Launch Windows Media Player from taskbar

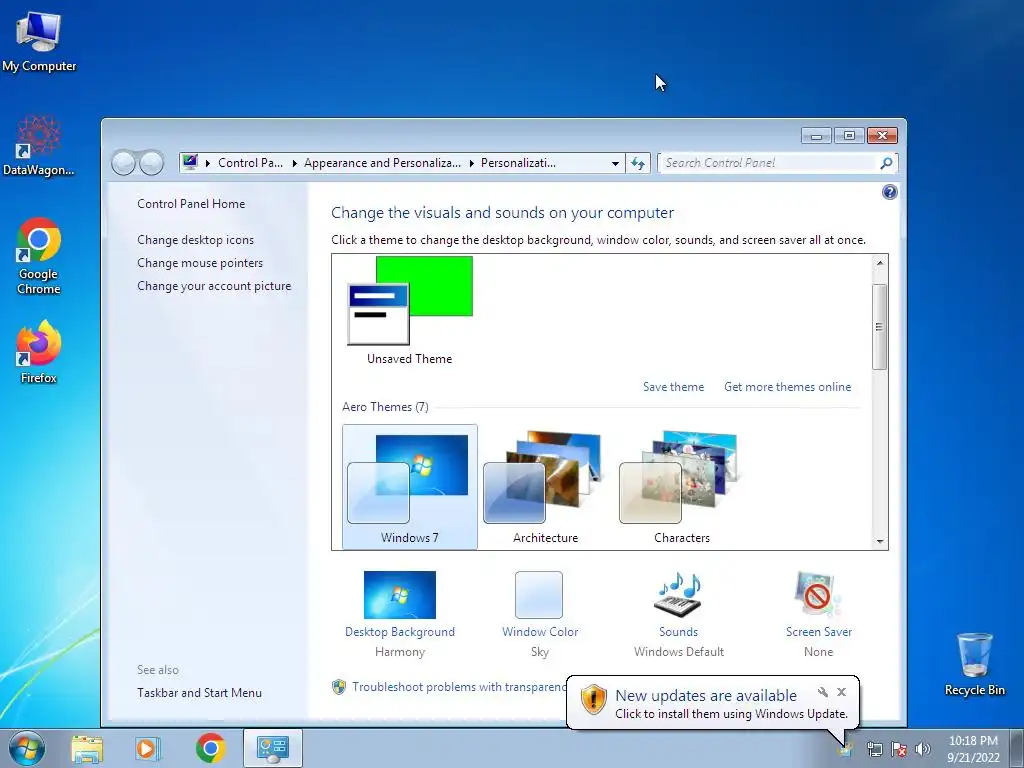(147, 748)
